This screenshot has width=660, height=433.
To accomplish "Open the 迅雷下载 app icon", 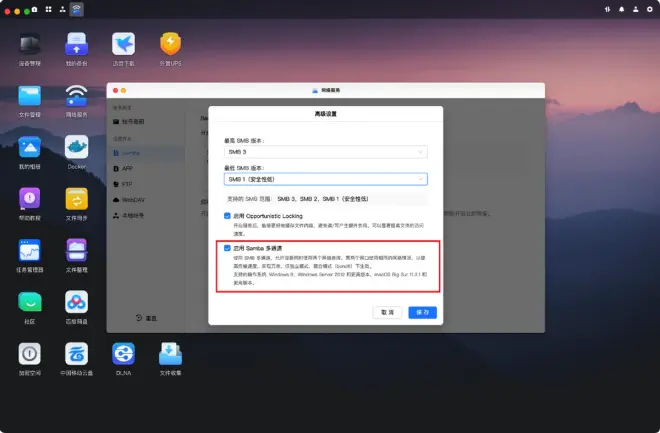I will (x=123, y=46).
